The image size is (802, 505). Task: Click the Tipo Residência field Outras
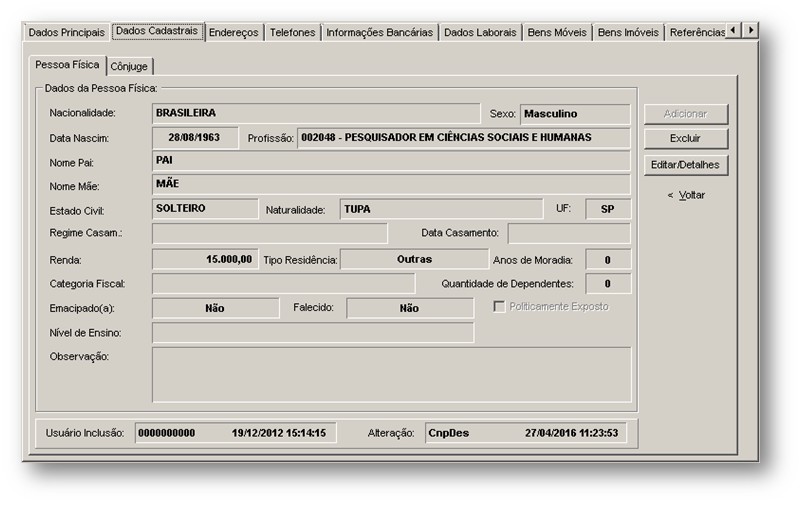(x=414, y=259)
